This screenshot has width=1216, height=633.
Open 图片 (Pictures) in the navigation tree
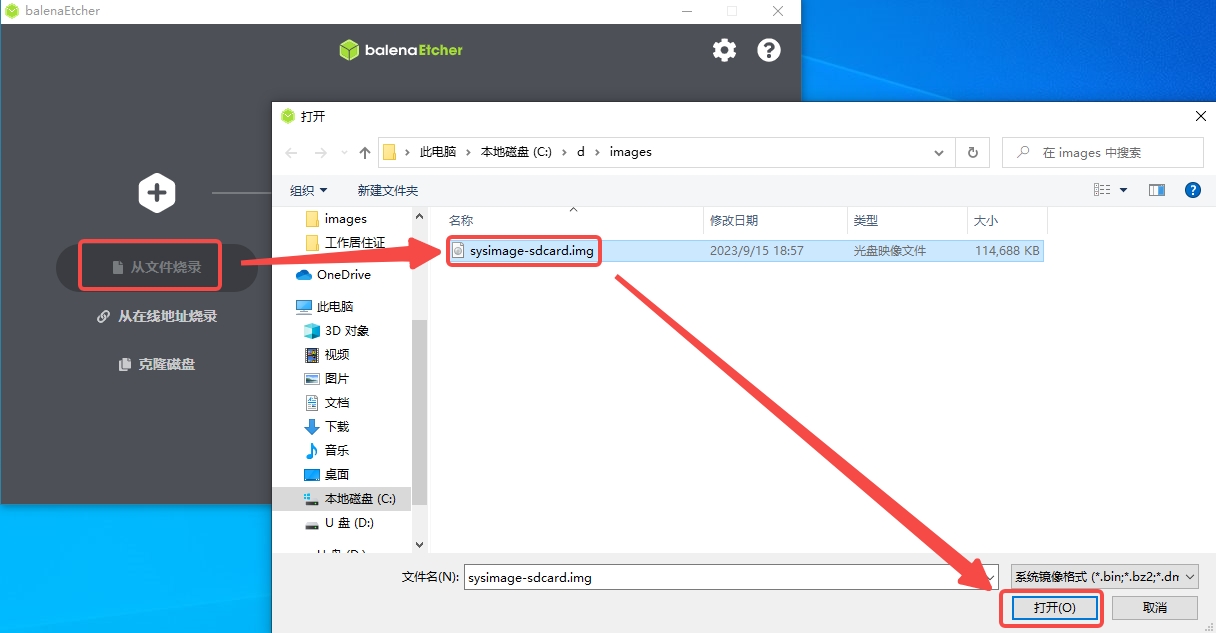point(327,379)
